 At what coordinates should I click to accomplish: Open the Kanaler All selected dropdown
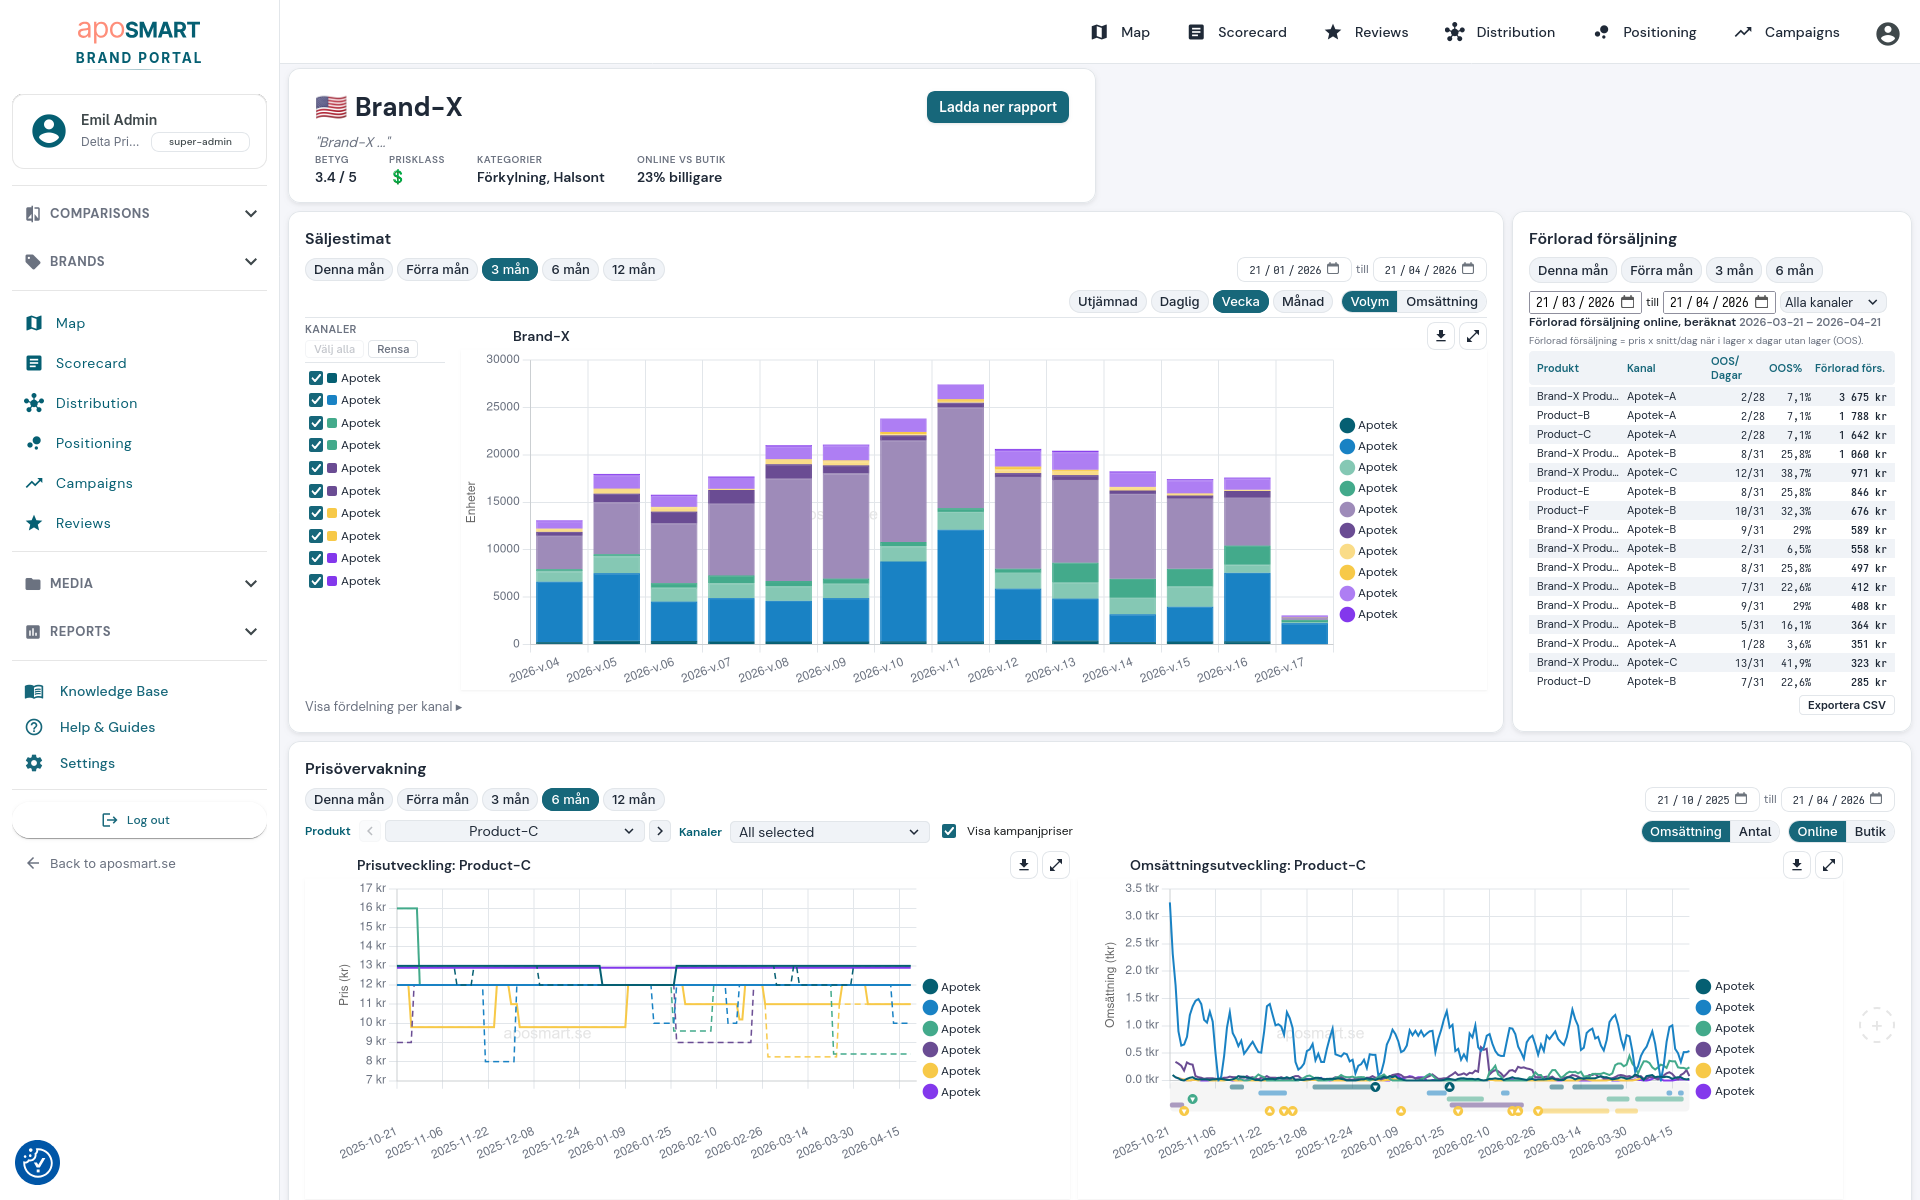tap(829, 832)
